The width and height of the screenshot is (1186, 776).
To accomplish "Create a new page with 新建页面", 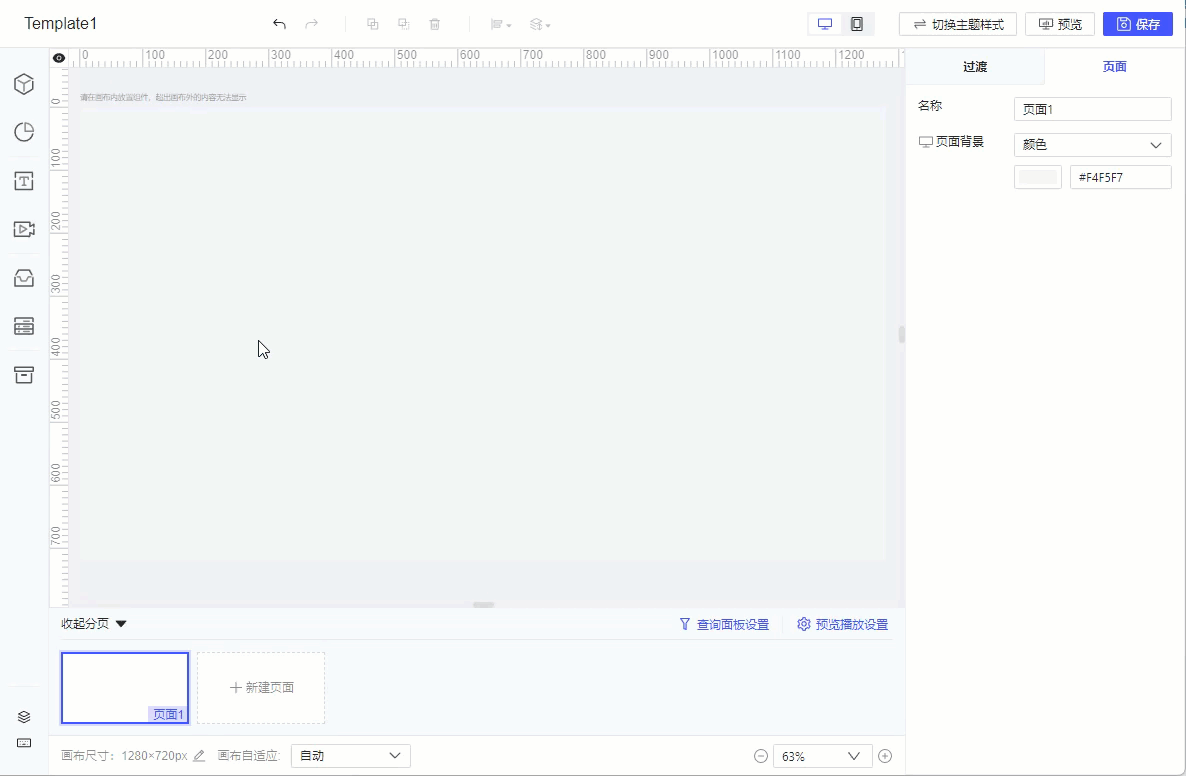I will 260,687.
